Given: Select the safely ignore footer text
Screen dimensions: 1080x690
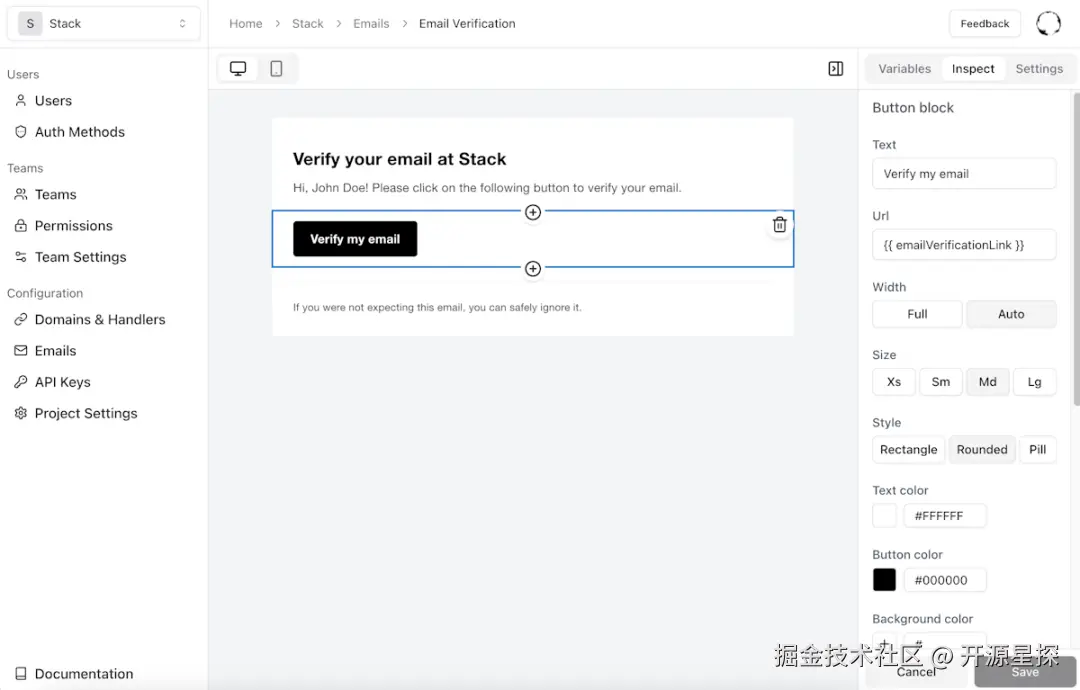Looking at the screenshot, I should [x=437, y=307].
